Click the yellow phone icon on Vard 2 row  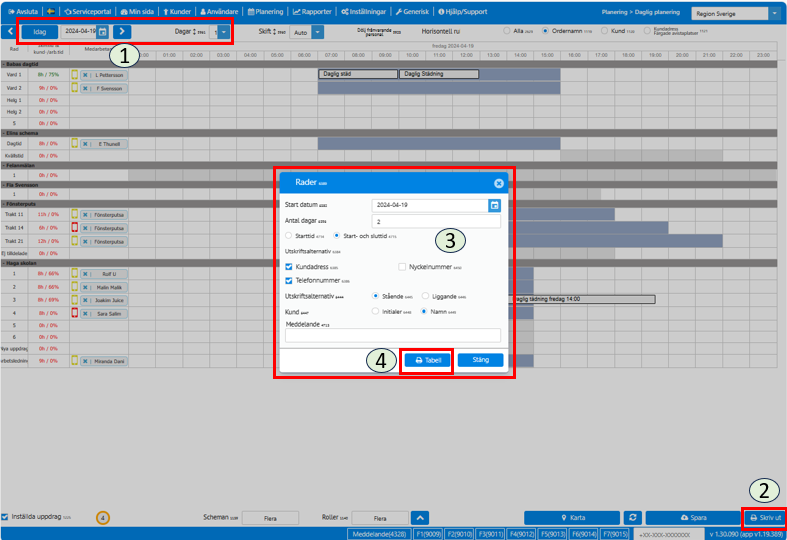pyautogui.click(x=75, y=88)
